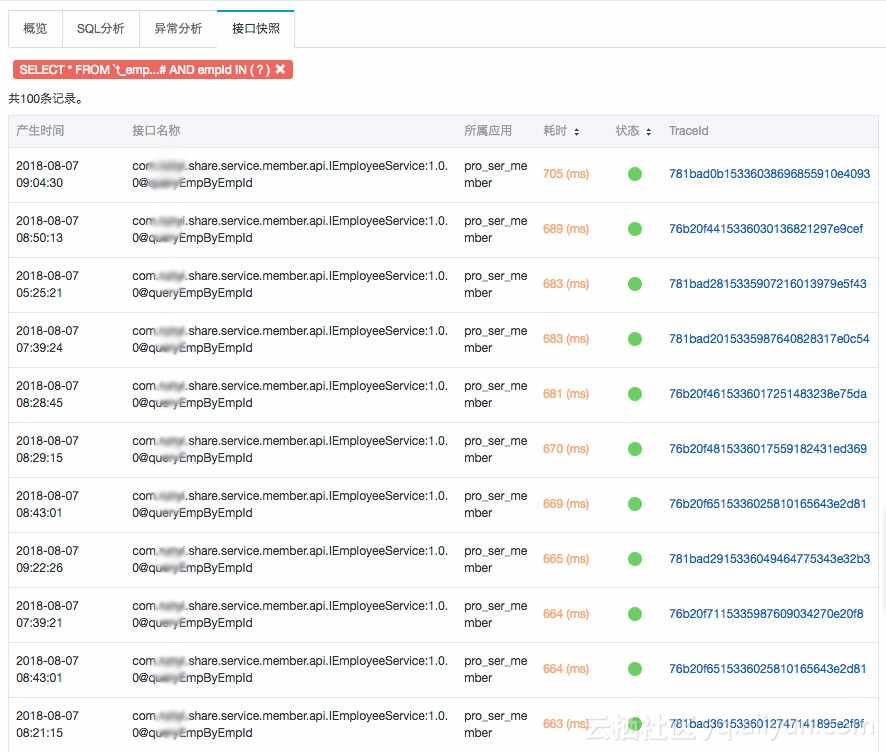Image resolution: width=886 pixels, height=752 pixels.
Task: Open trace link in the 669 (ms) row
Action: (767, 504)
